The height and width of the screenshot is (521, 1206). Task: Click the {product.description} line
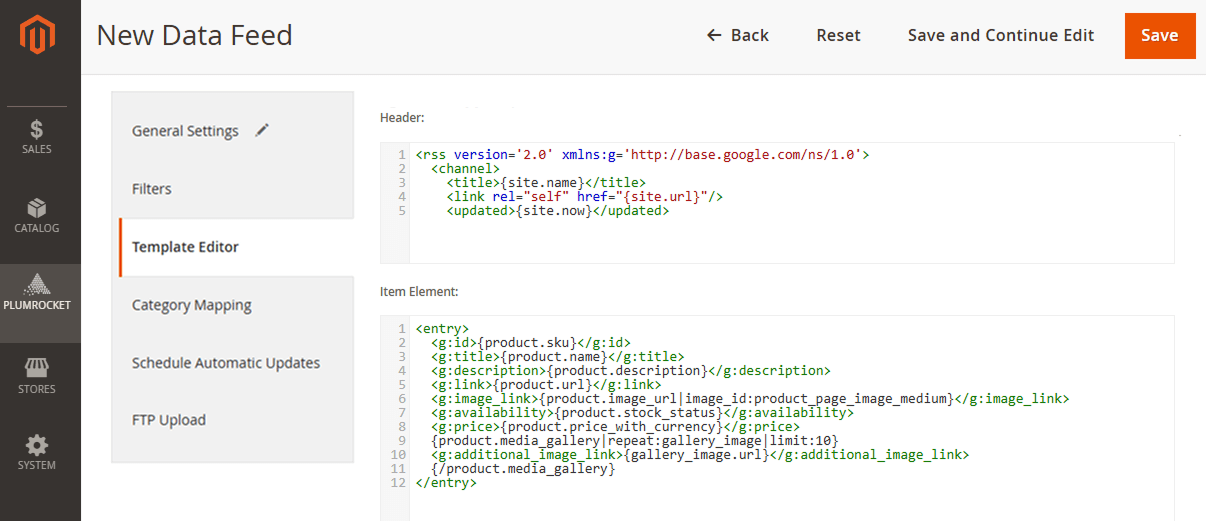[630, 370]
